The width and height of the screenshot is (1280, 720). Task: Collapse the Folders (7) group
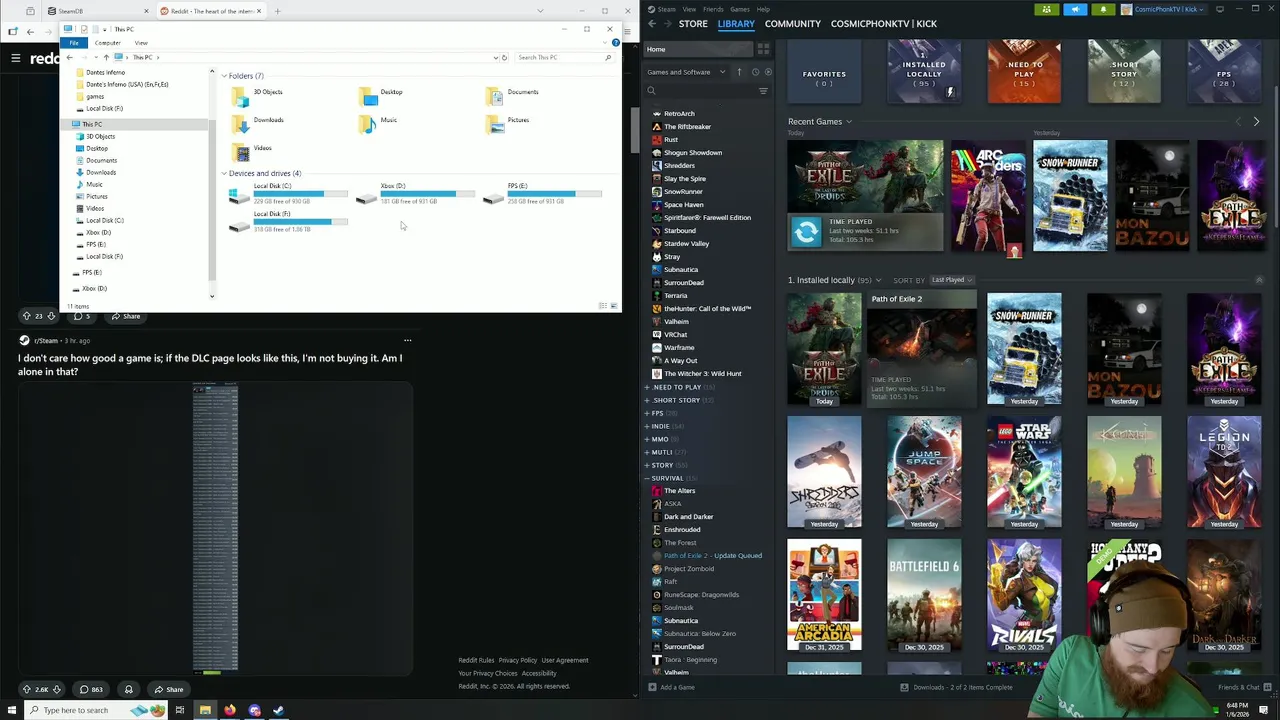coord(224,76)
